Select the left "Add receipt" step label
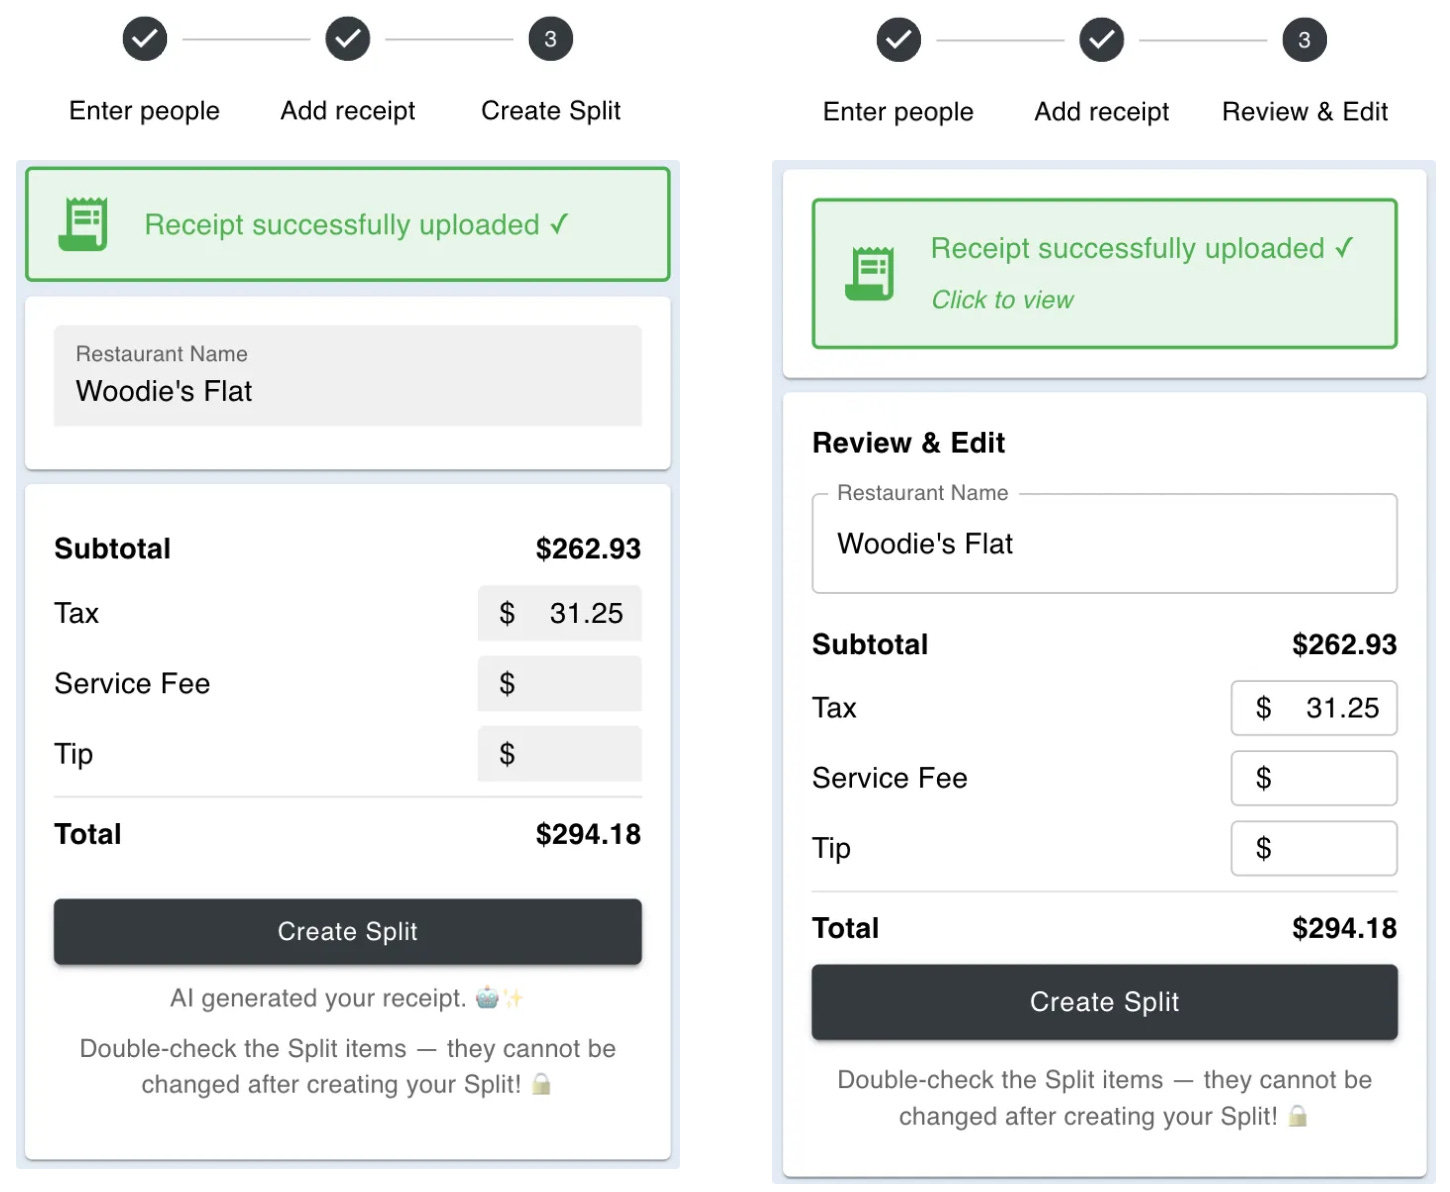Viewport: 1450px width, 1192px height. point(348,111)
